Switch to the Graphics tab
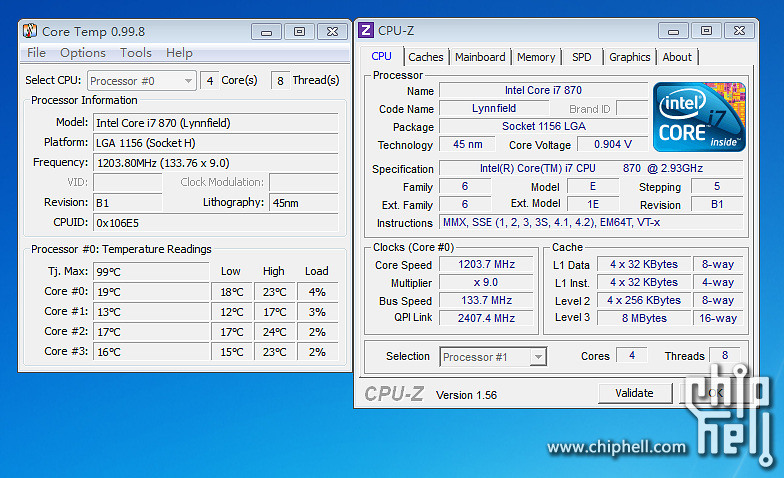Viewport: 784px width, 478px height. pos(630,57)
